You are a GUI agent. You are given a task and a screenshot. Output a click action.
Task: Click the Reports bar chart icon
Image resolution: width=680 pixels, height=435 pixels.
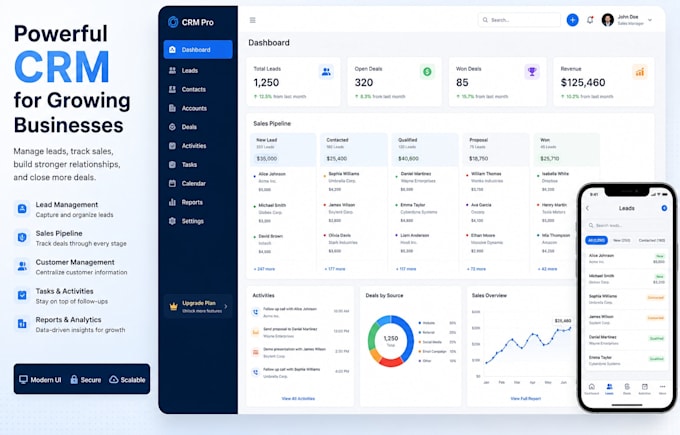coord(172,202)
